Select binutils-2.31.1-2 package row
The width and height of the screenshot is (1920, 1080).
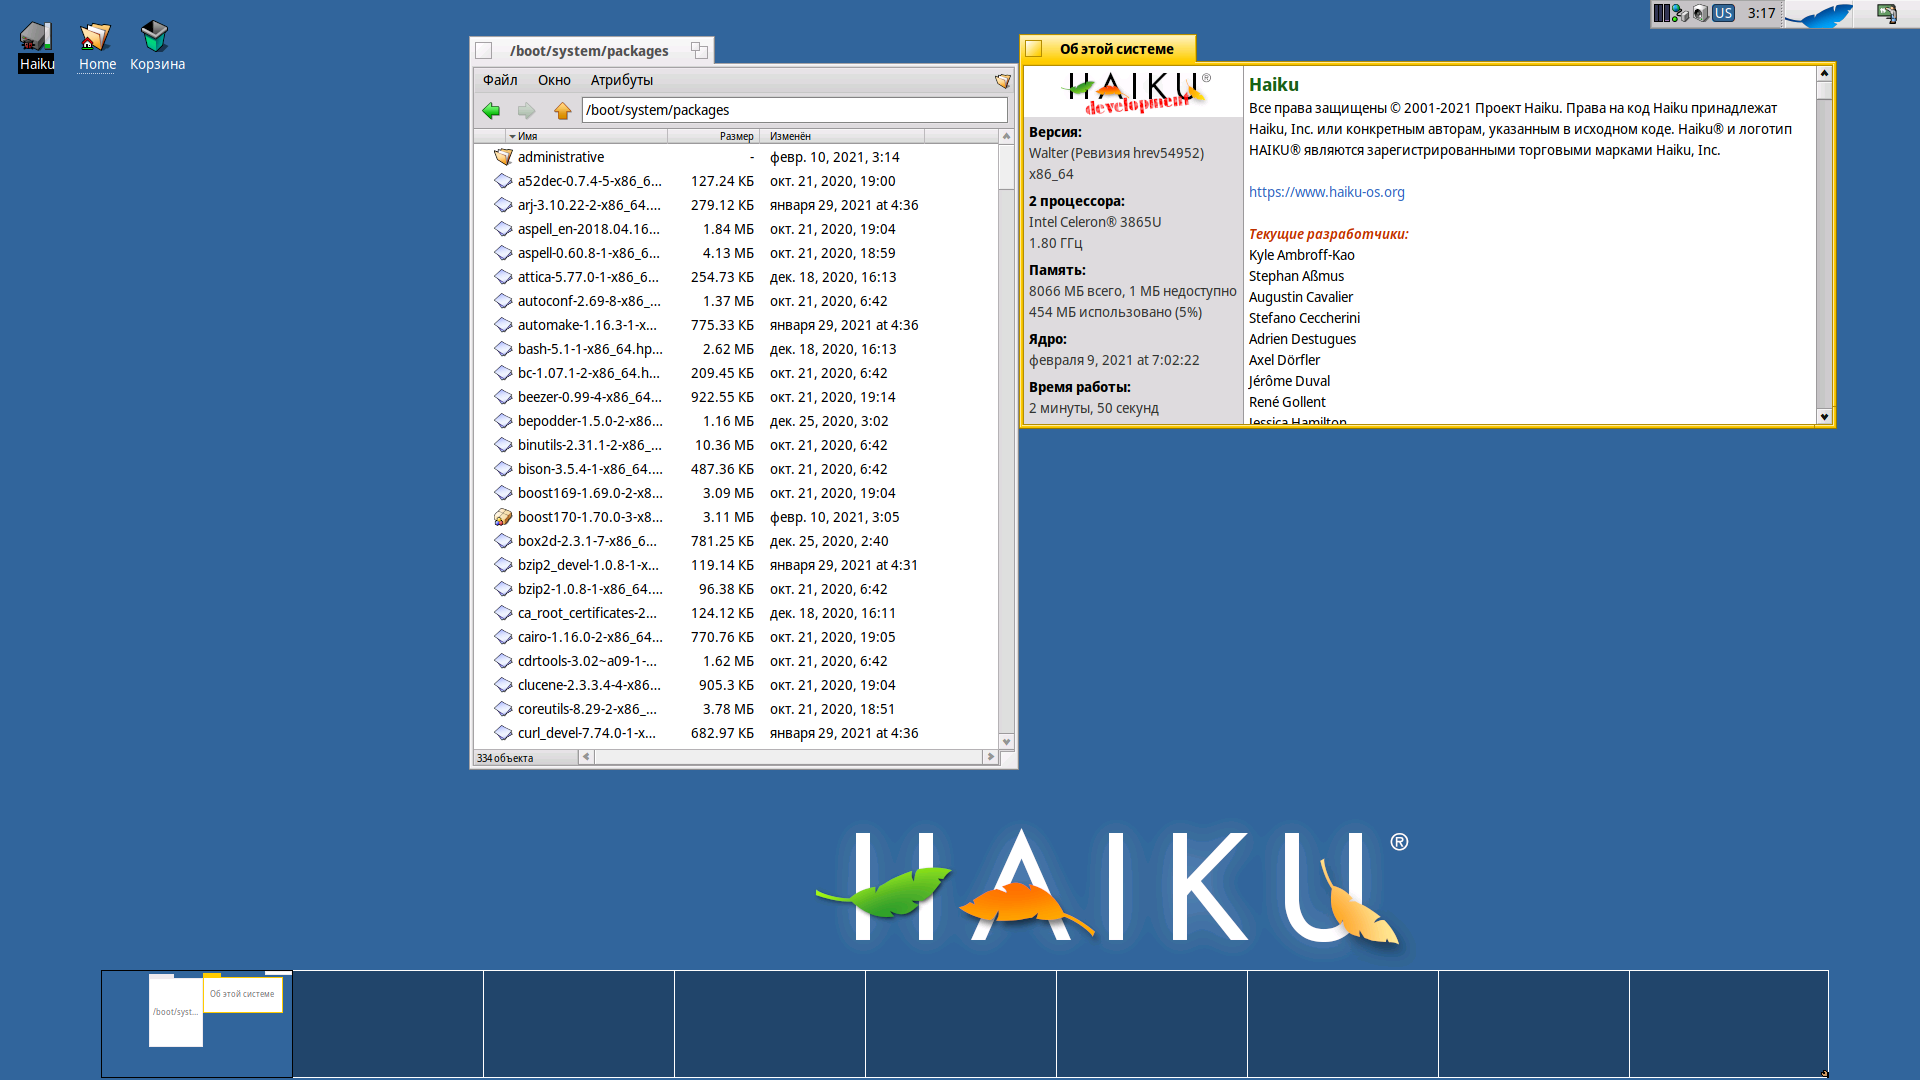click(x=735, y=445)
